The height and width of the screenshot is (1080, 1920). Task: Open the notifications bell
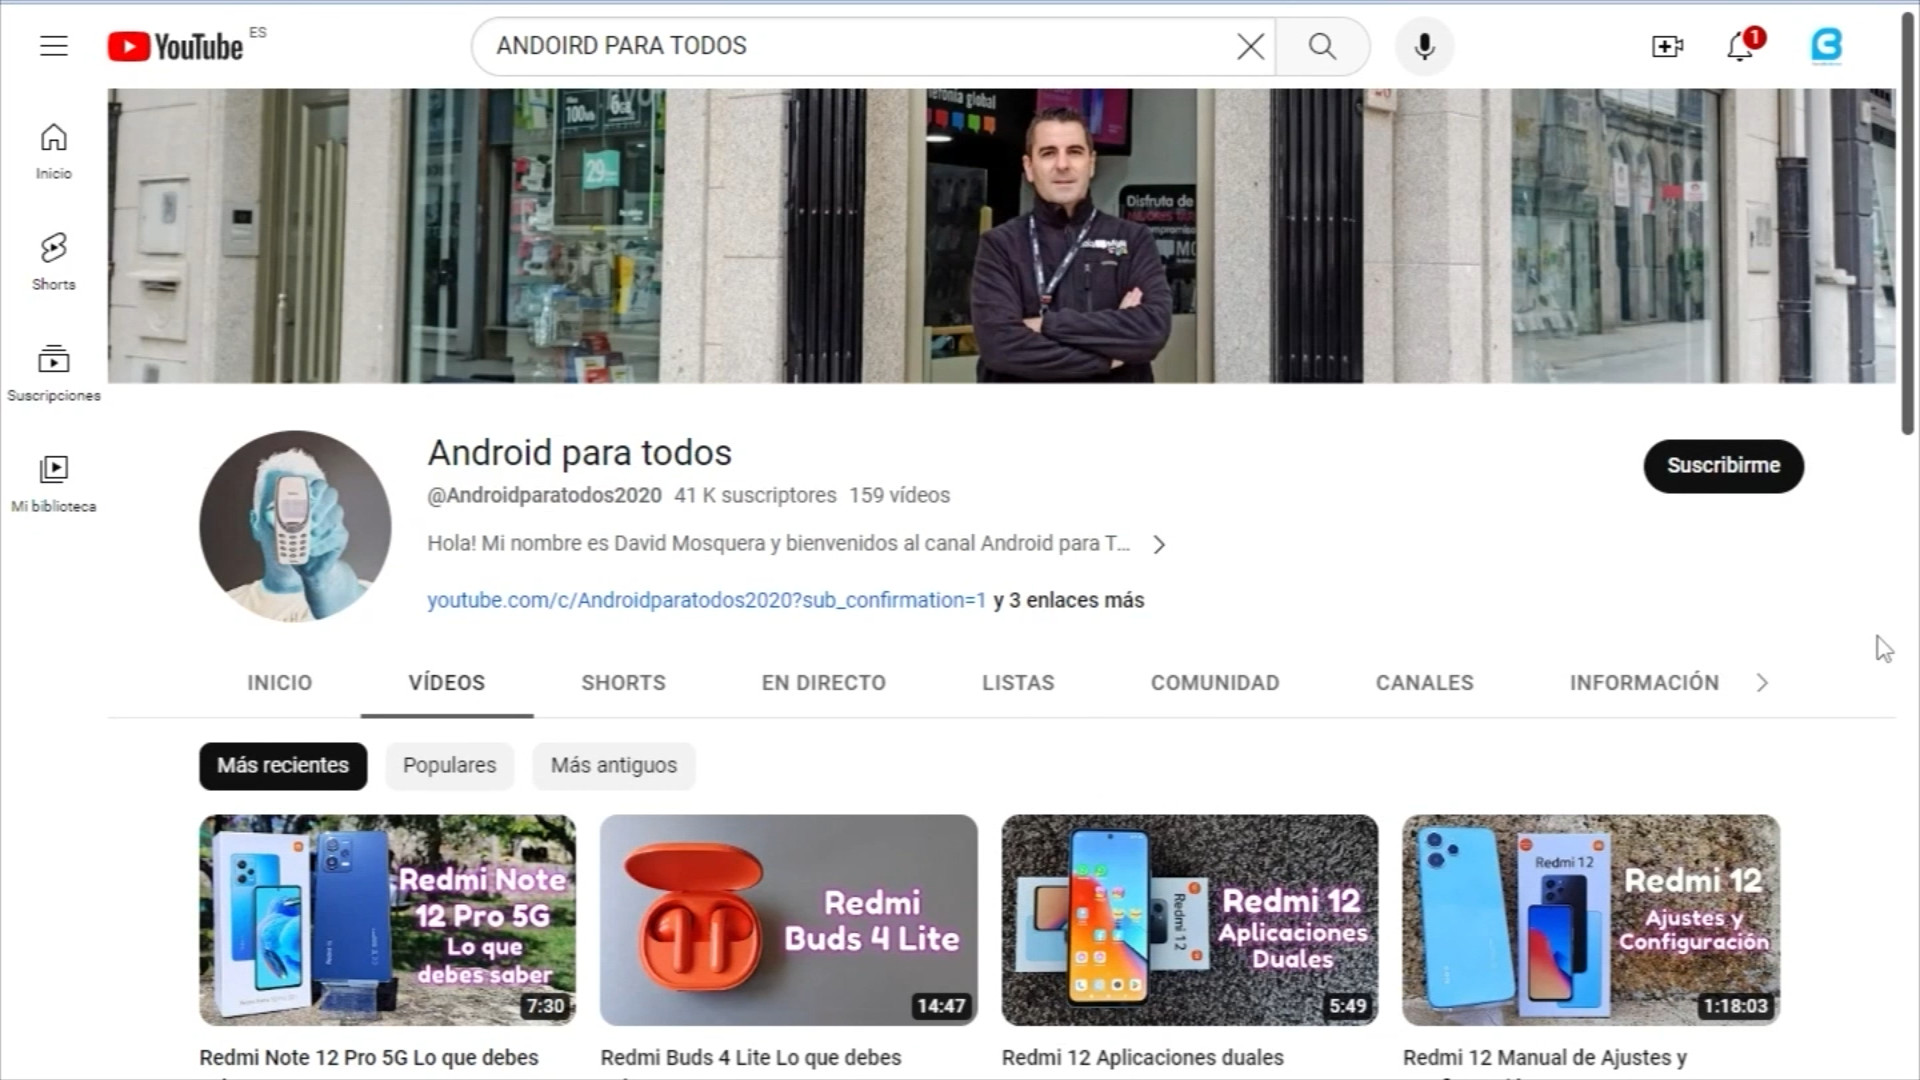[x=1741, y=46]
